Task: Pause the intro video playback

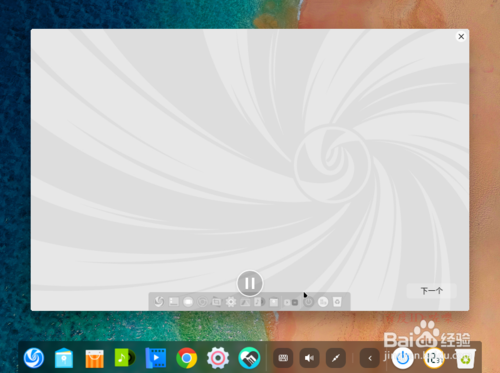Action: click(250, 283)
